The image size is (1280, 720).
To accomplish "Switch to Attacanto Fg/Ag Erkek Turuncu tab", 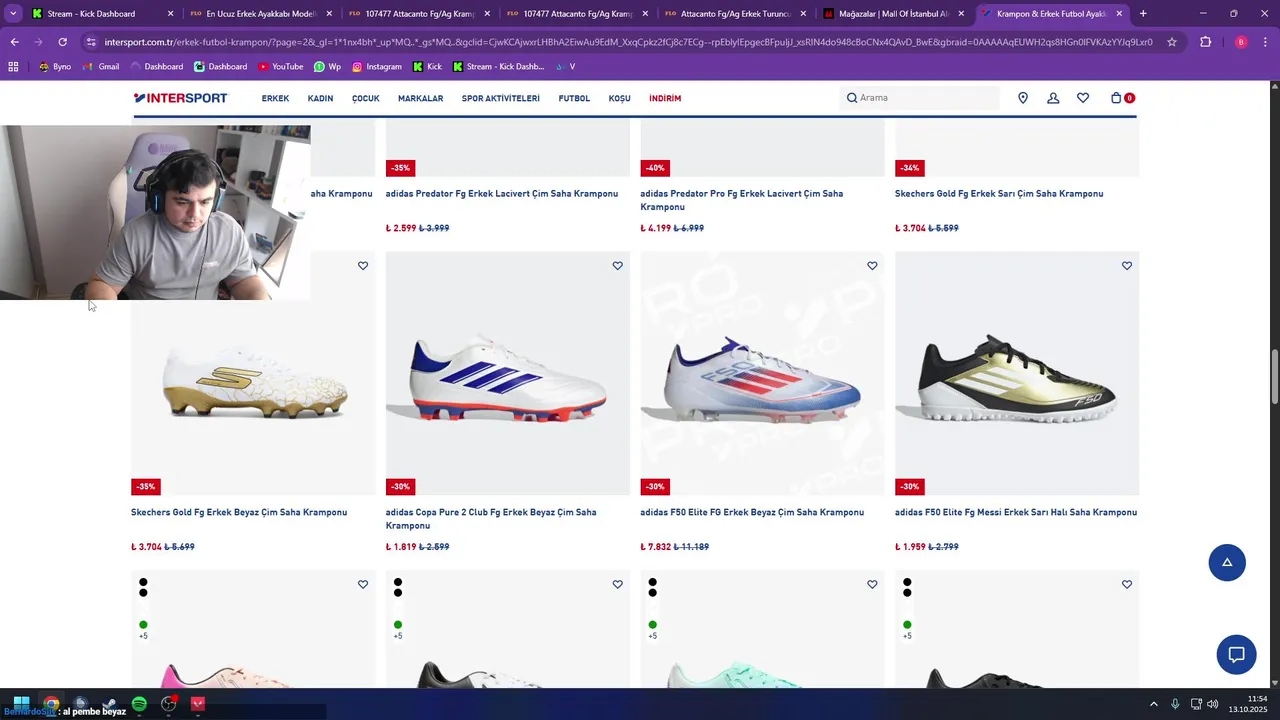I will tap(735, 14).
